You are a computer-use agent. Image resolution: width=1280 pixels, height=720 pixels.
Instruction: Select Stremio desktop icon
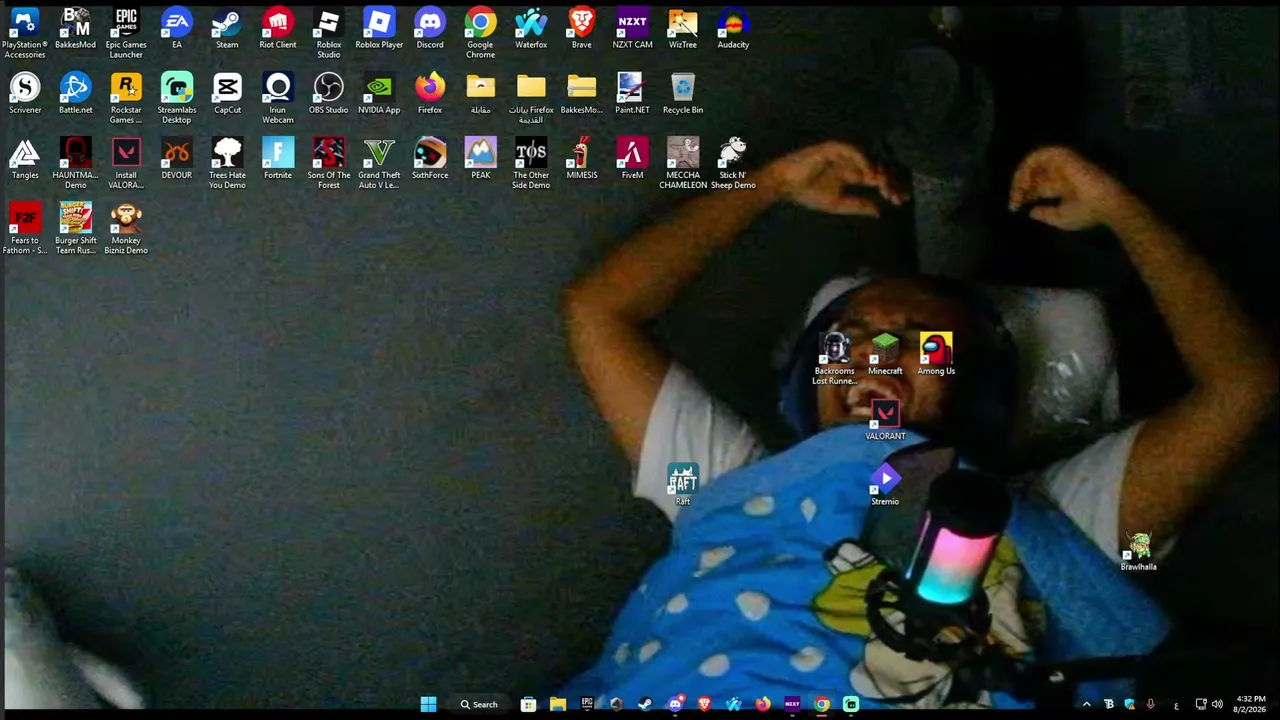(x=885, y=485)
